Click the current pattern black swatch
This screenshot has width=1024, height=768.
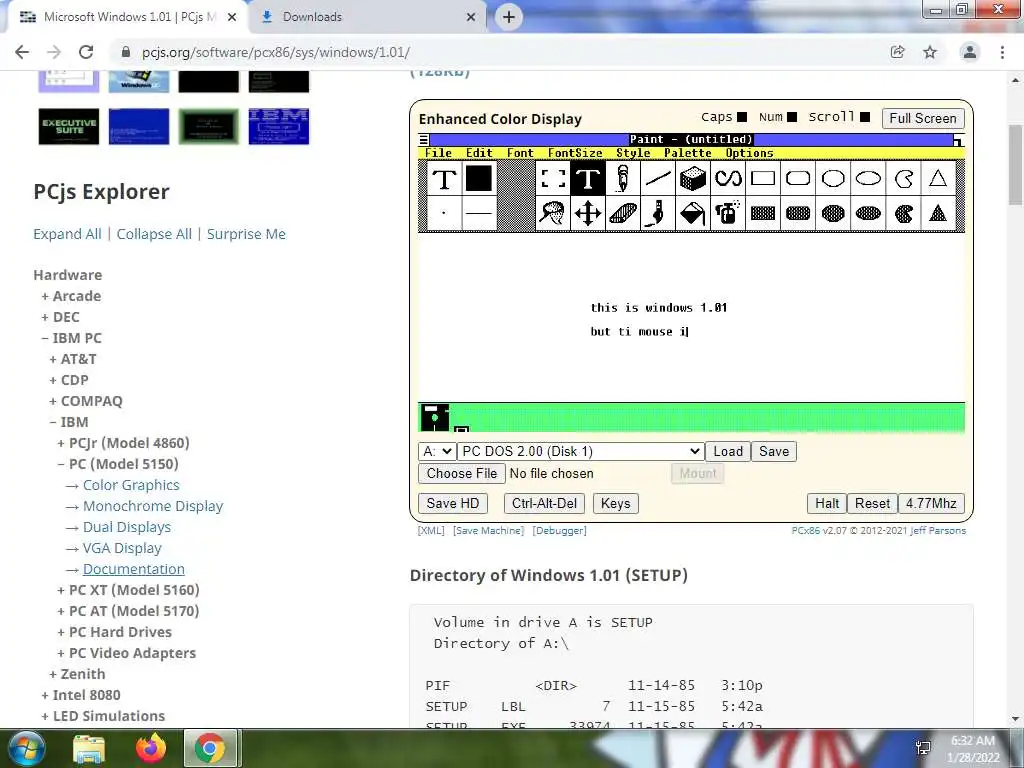[479, 178]
